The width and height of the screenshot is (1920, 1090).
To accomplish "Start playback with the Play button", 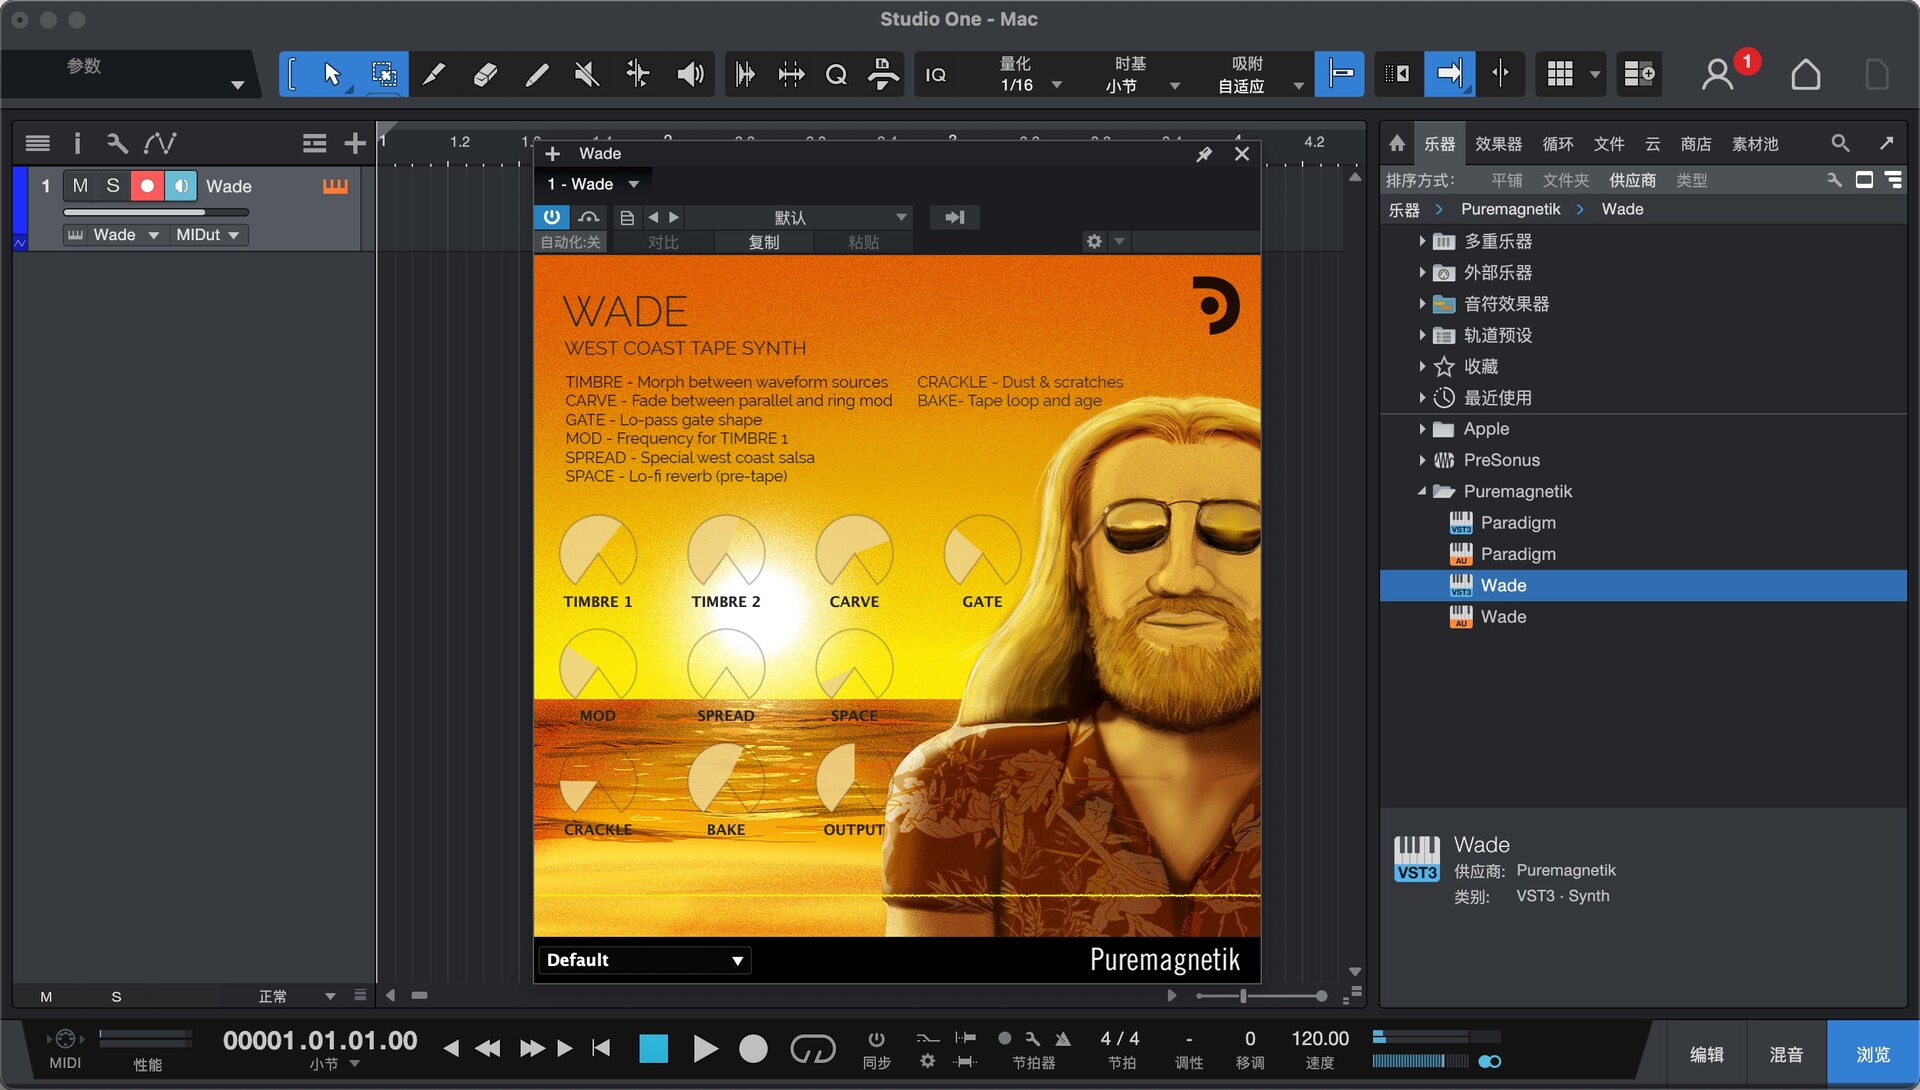I will tap(705, 1048).
